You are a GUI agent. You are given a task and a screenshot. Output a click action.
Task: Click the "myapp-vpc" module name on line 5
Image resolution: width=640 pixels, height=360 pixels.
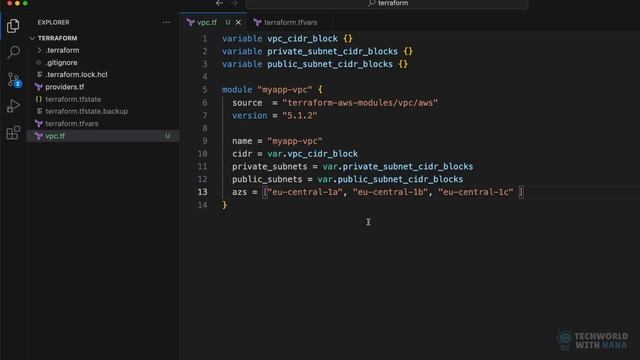click(x=285, y=90)
